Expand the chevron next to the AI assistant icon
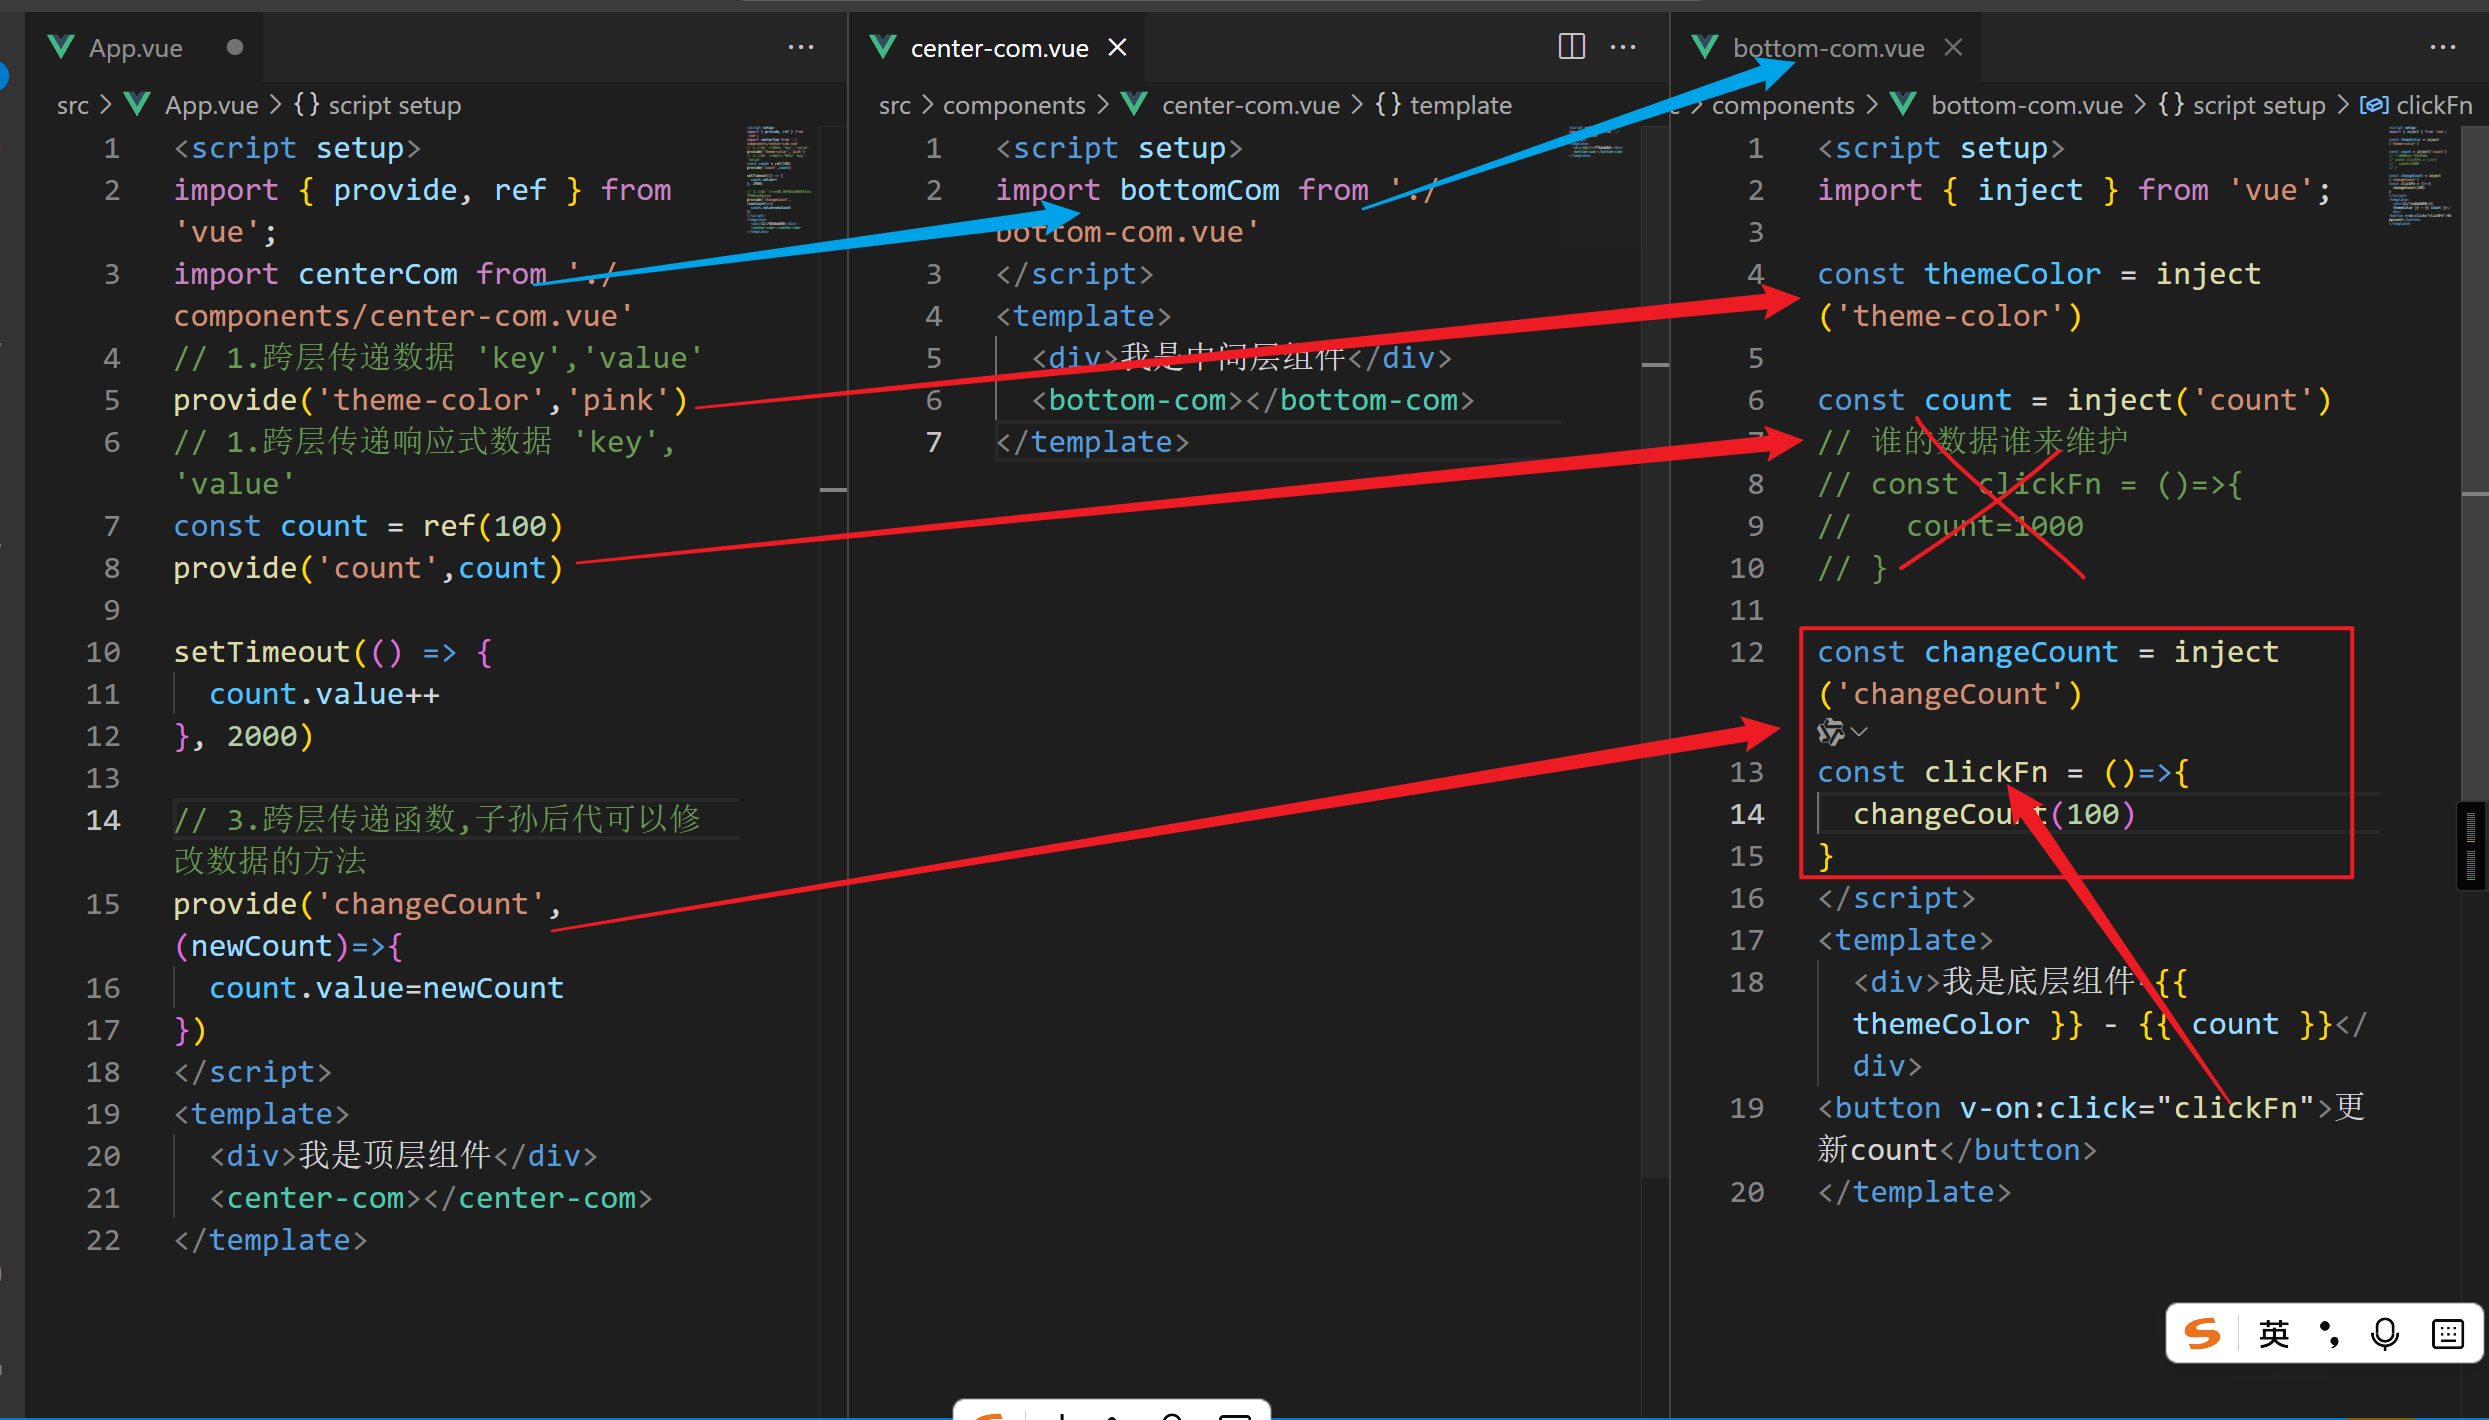Screen dimensions: 2489x1420 [1859, 732]
